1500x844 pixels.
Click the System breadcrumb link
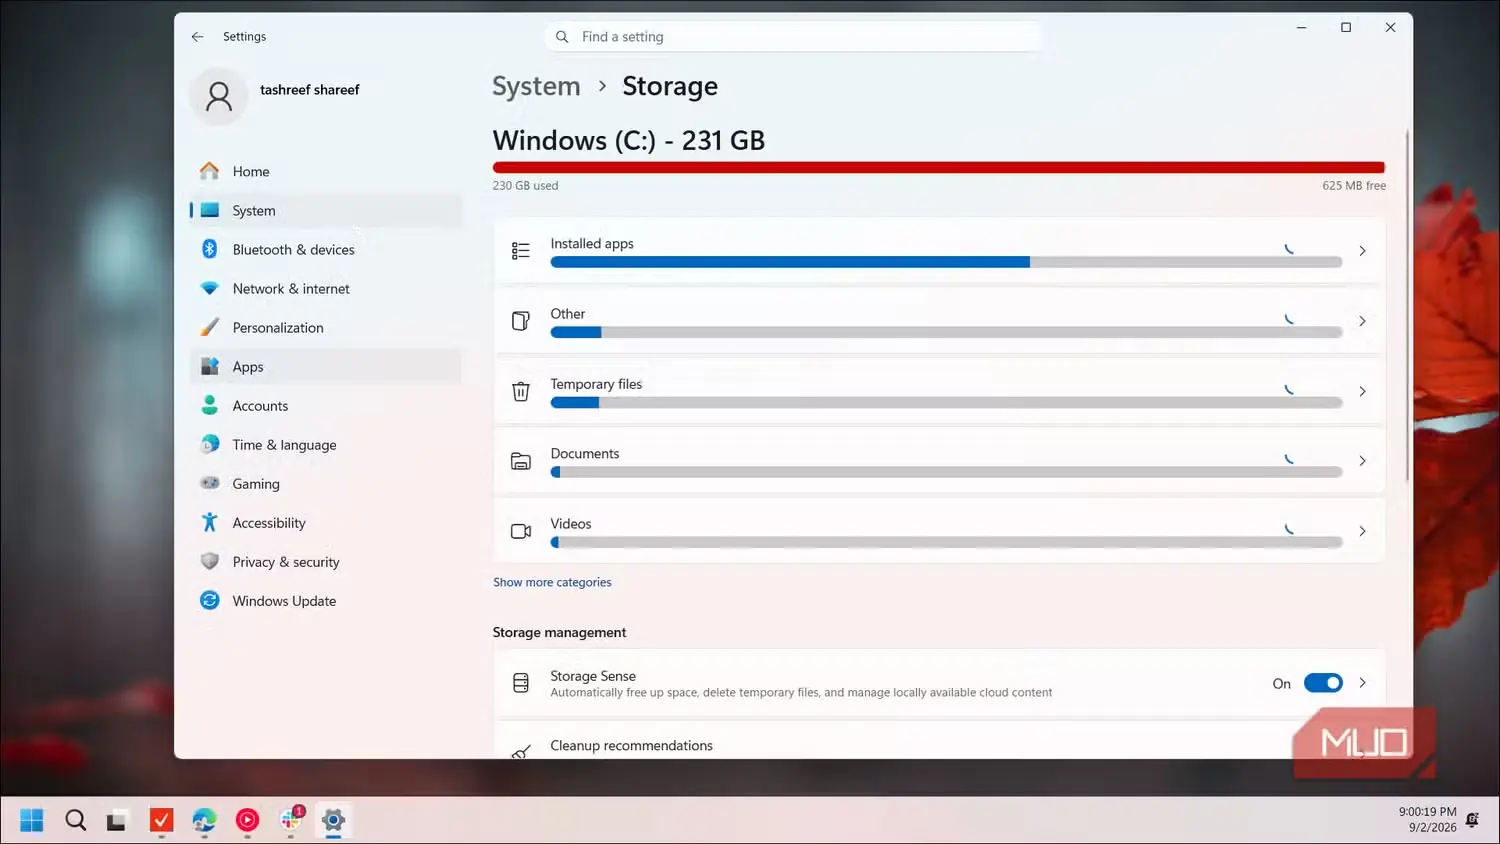click(x=536, y=86)
